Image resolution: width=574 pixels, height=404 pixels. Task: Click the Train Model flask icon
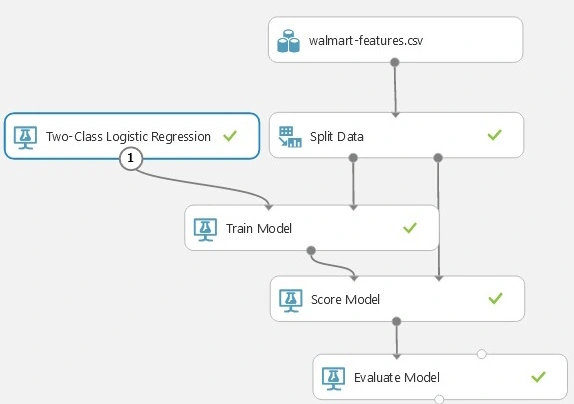[x=205, y=230]
